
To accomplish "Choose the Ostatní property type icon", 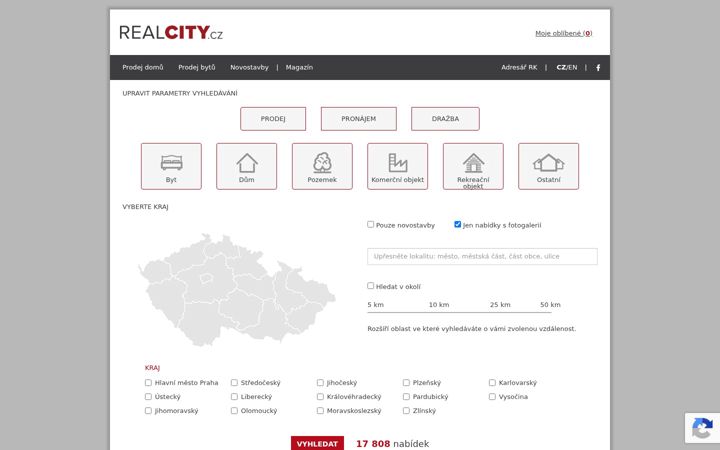I will click(549, 166).
